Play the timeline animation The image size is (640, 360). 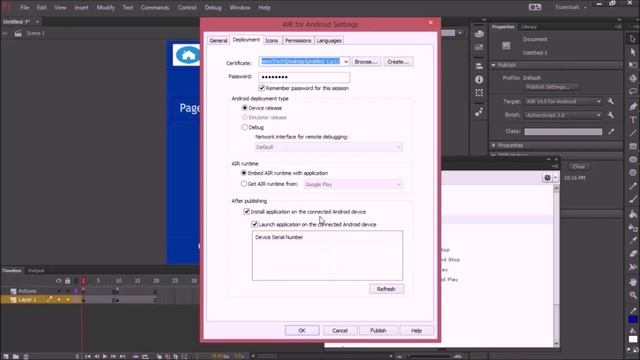pos(105,356)
